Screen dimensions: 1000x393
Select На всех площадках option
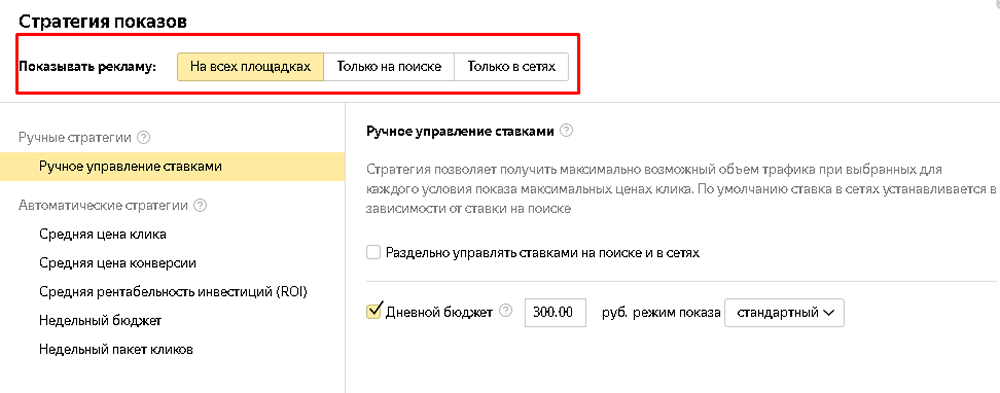(x=251, y=67)
